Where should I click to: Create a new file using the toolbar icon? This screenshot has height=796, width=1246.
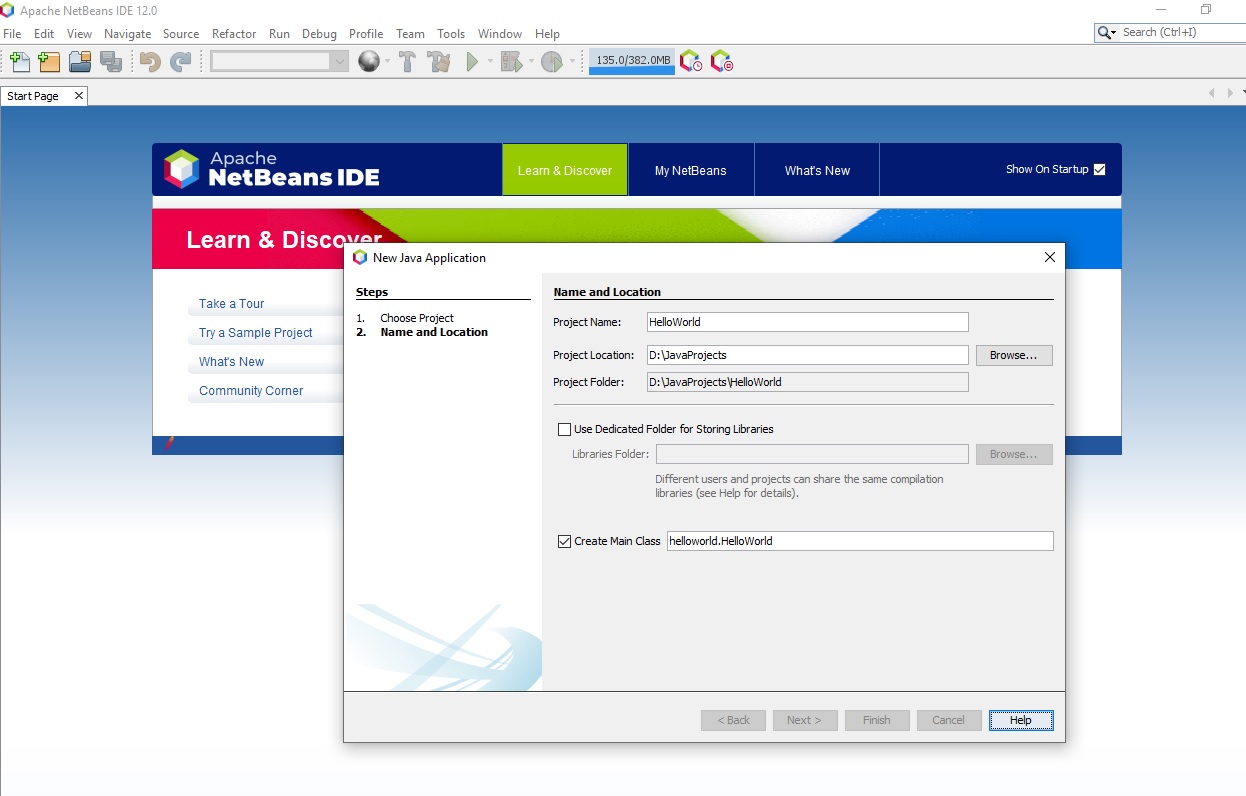[18, 61]
